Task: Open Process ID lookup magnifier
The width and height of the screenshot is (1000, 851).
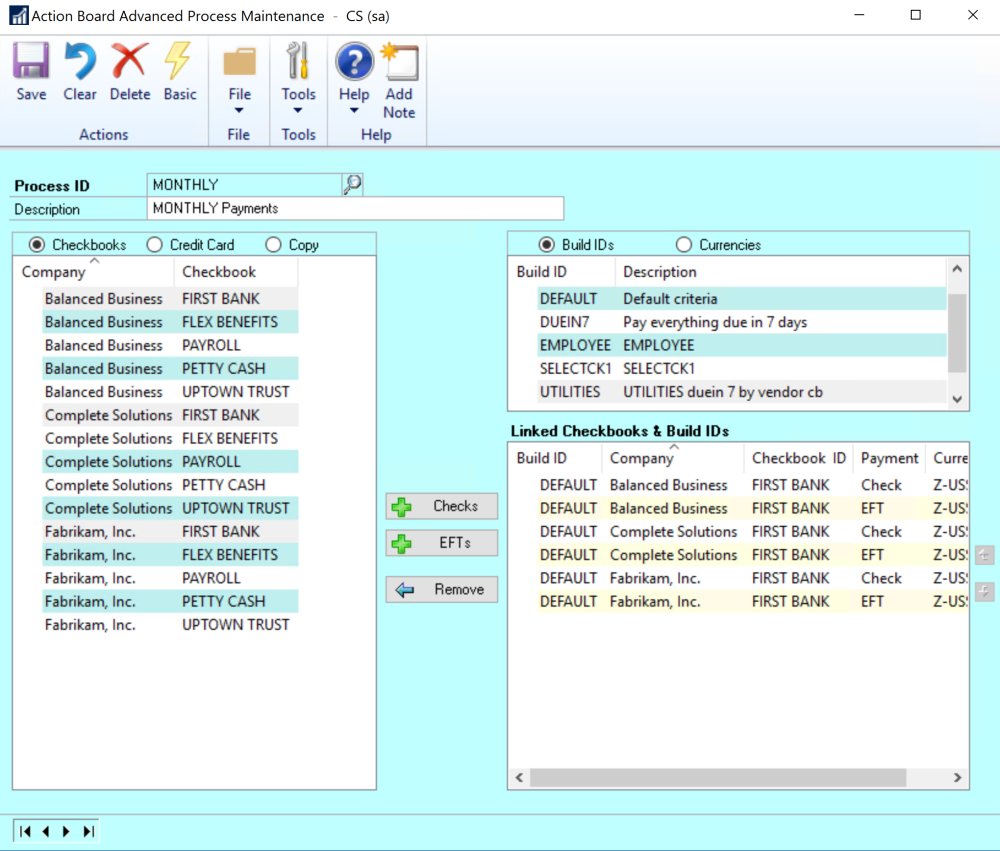Action: [x=352, y=184]
